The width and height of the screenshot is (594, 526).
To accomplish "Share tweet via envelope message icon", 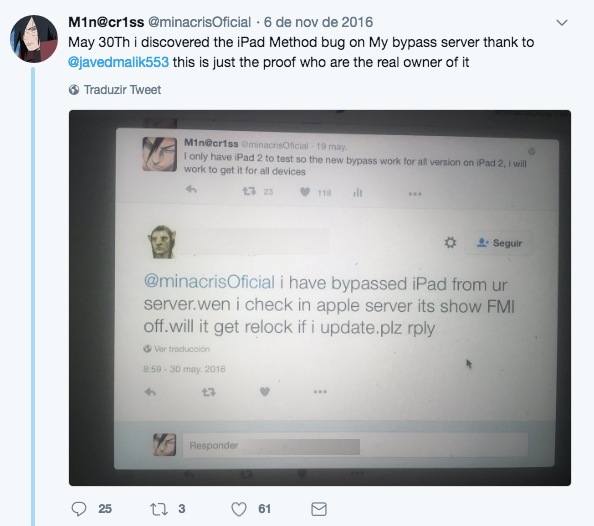I will tap(319, 509).
